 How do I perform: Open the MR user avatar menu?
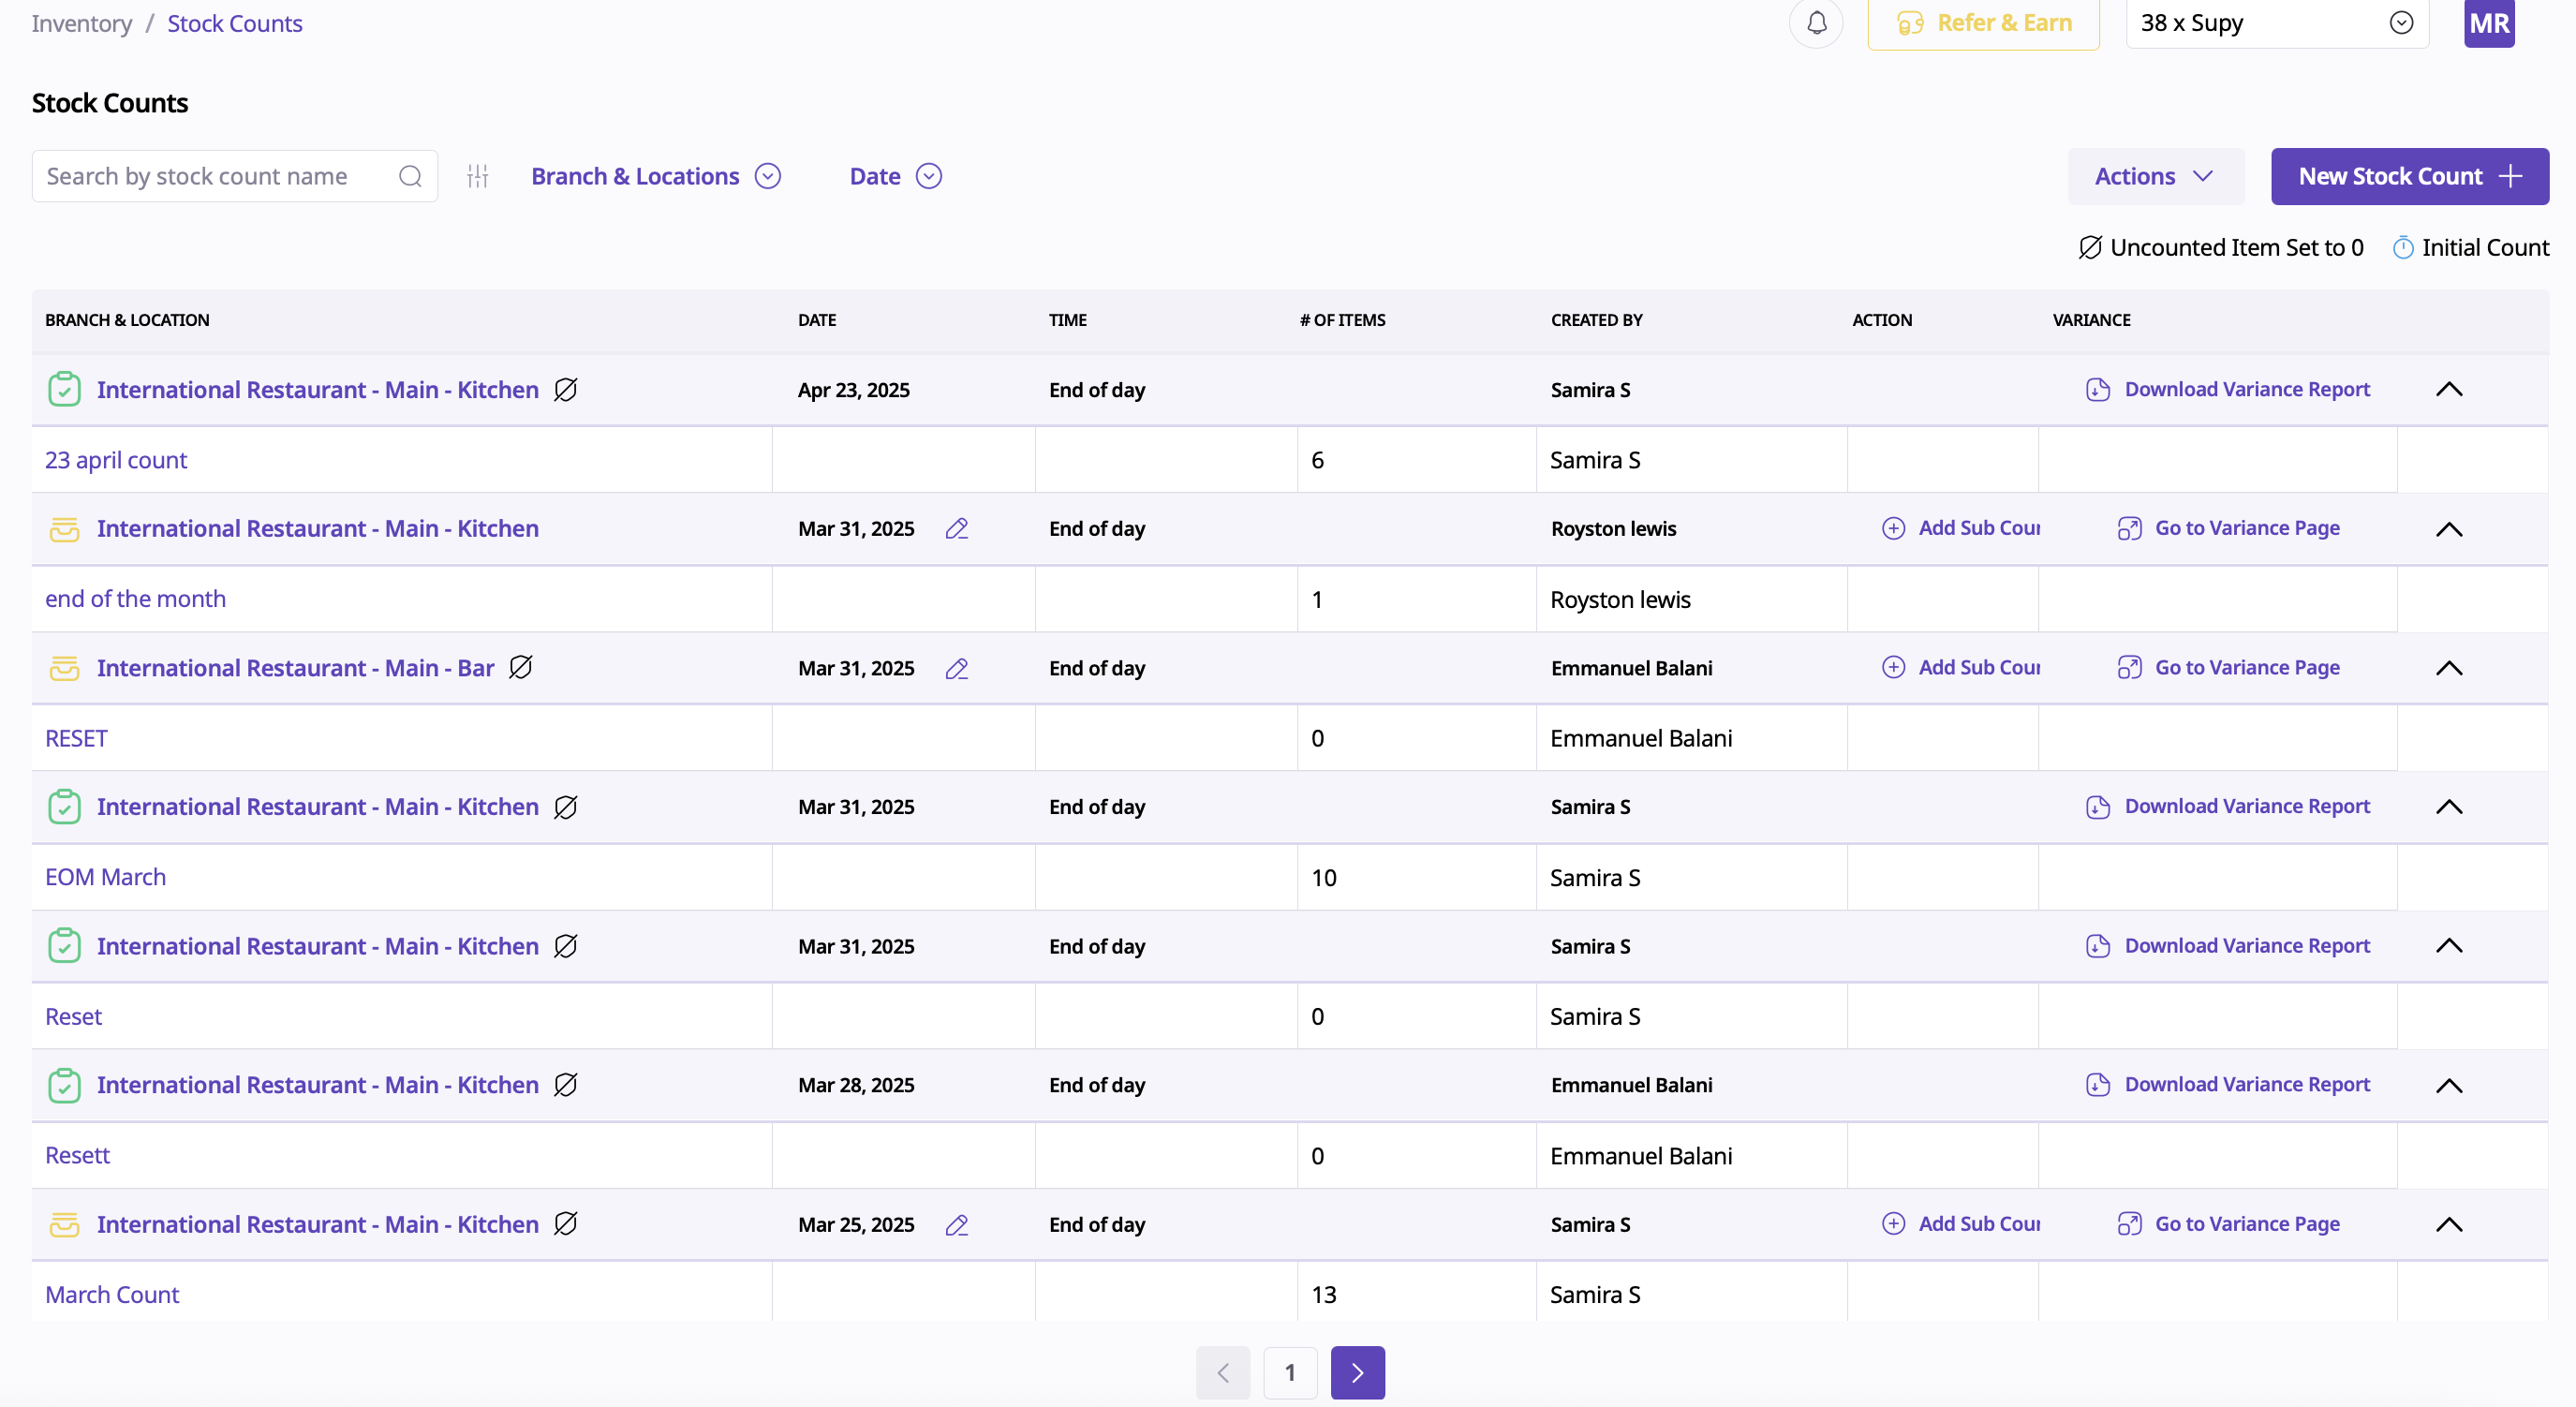click(2489, 23)
